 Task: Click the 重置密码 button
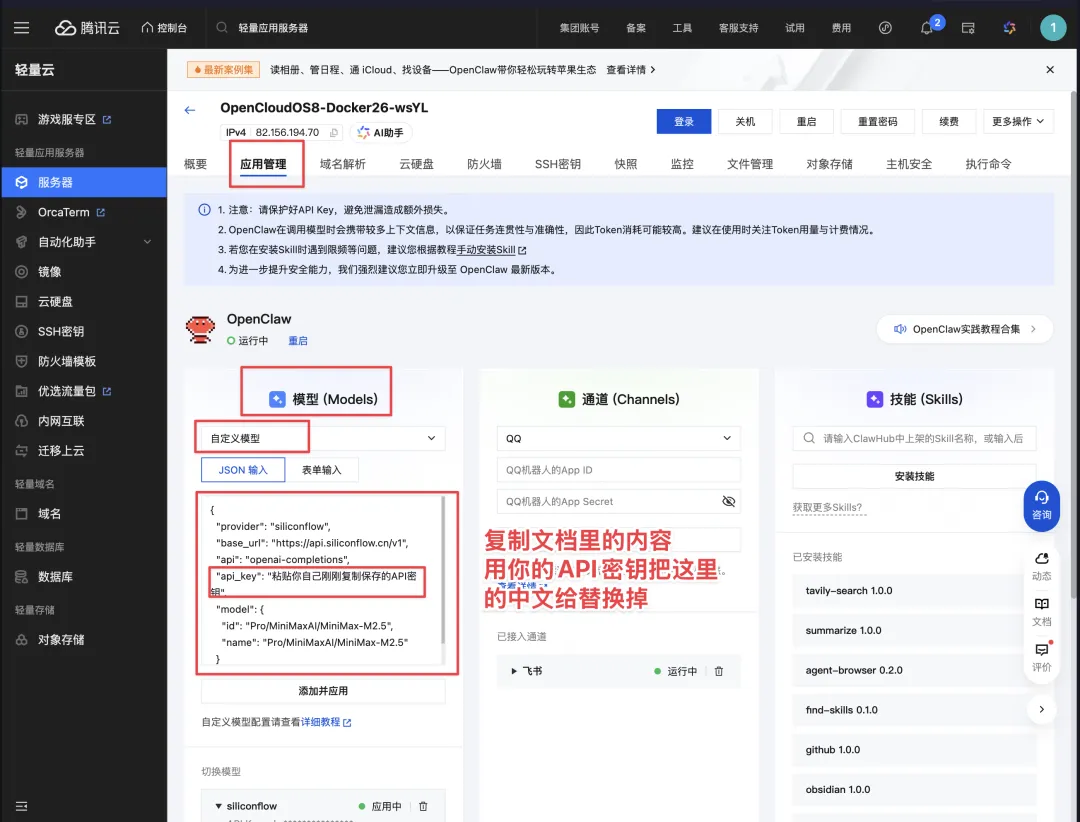pyautogui.click(x=878, y=121)
